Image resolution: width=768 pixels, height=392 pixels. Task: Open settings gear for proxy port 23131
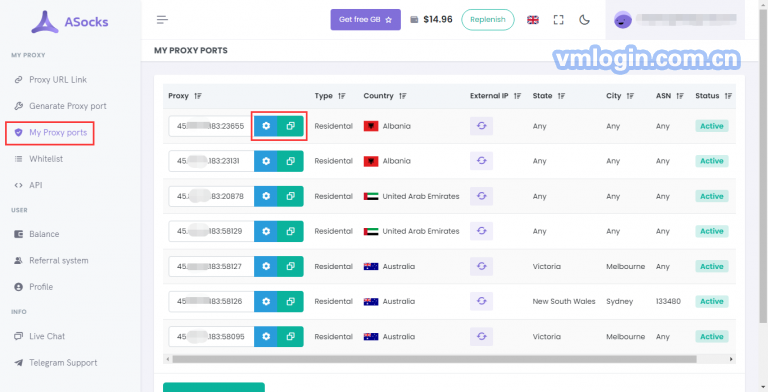(x=266, y=161)
